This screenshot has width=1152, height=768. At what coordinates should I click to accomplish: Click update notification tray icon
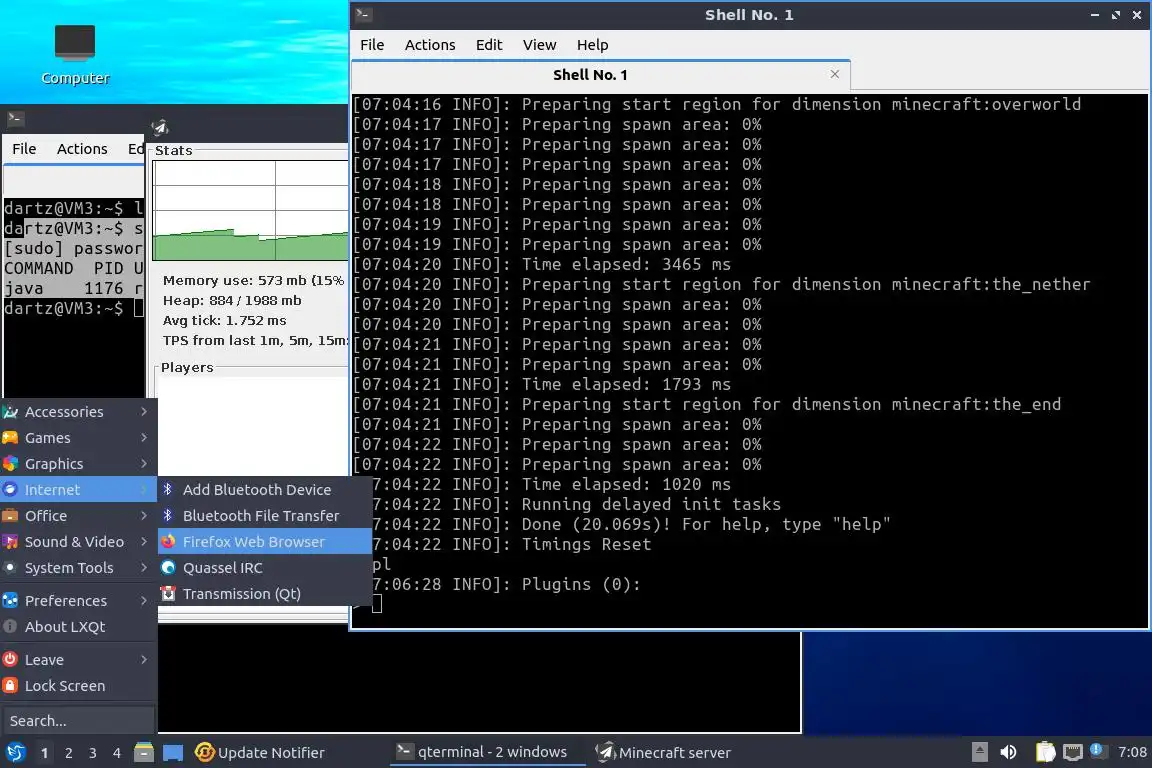click(1096, 750)
